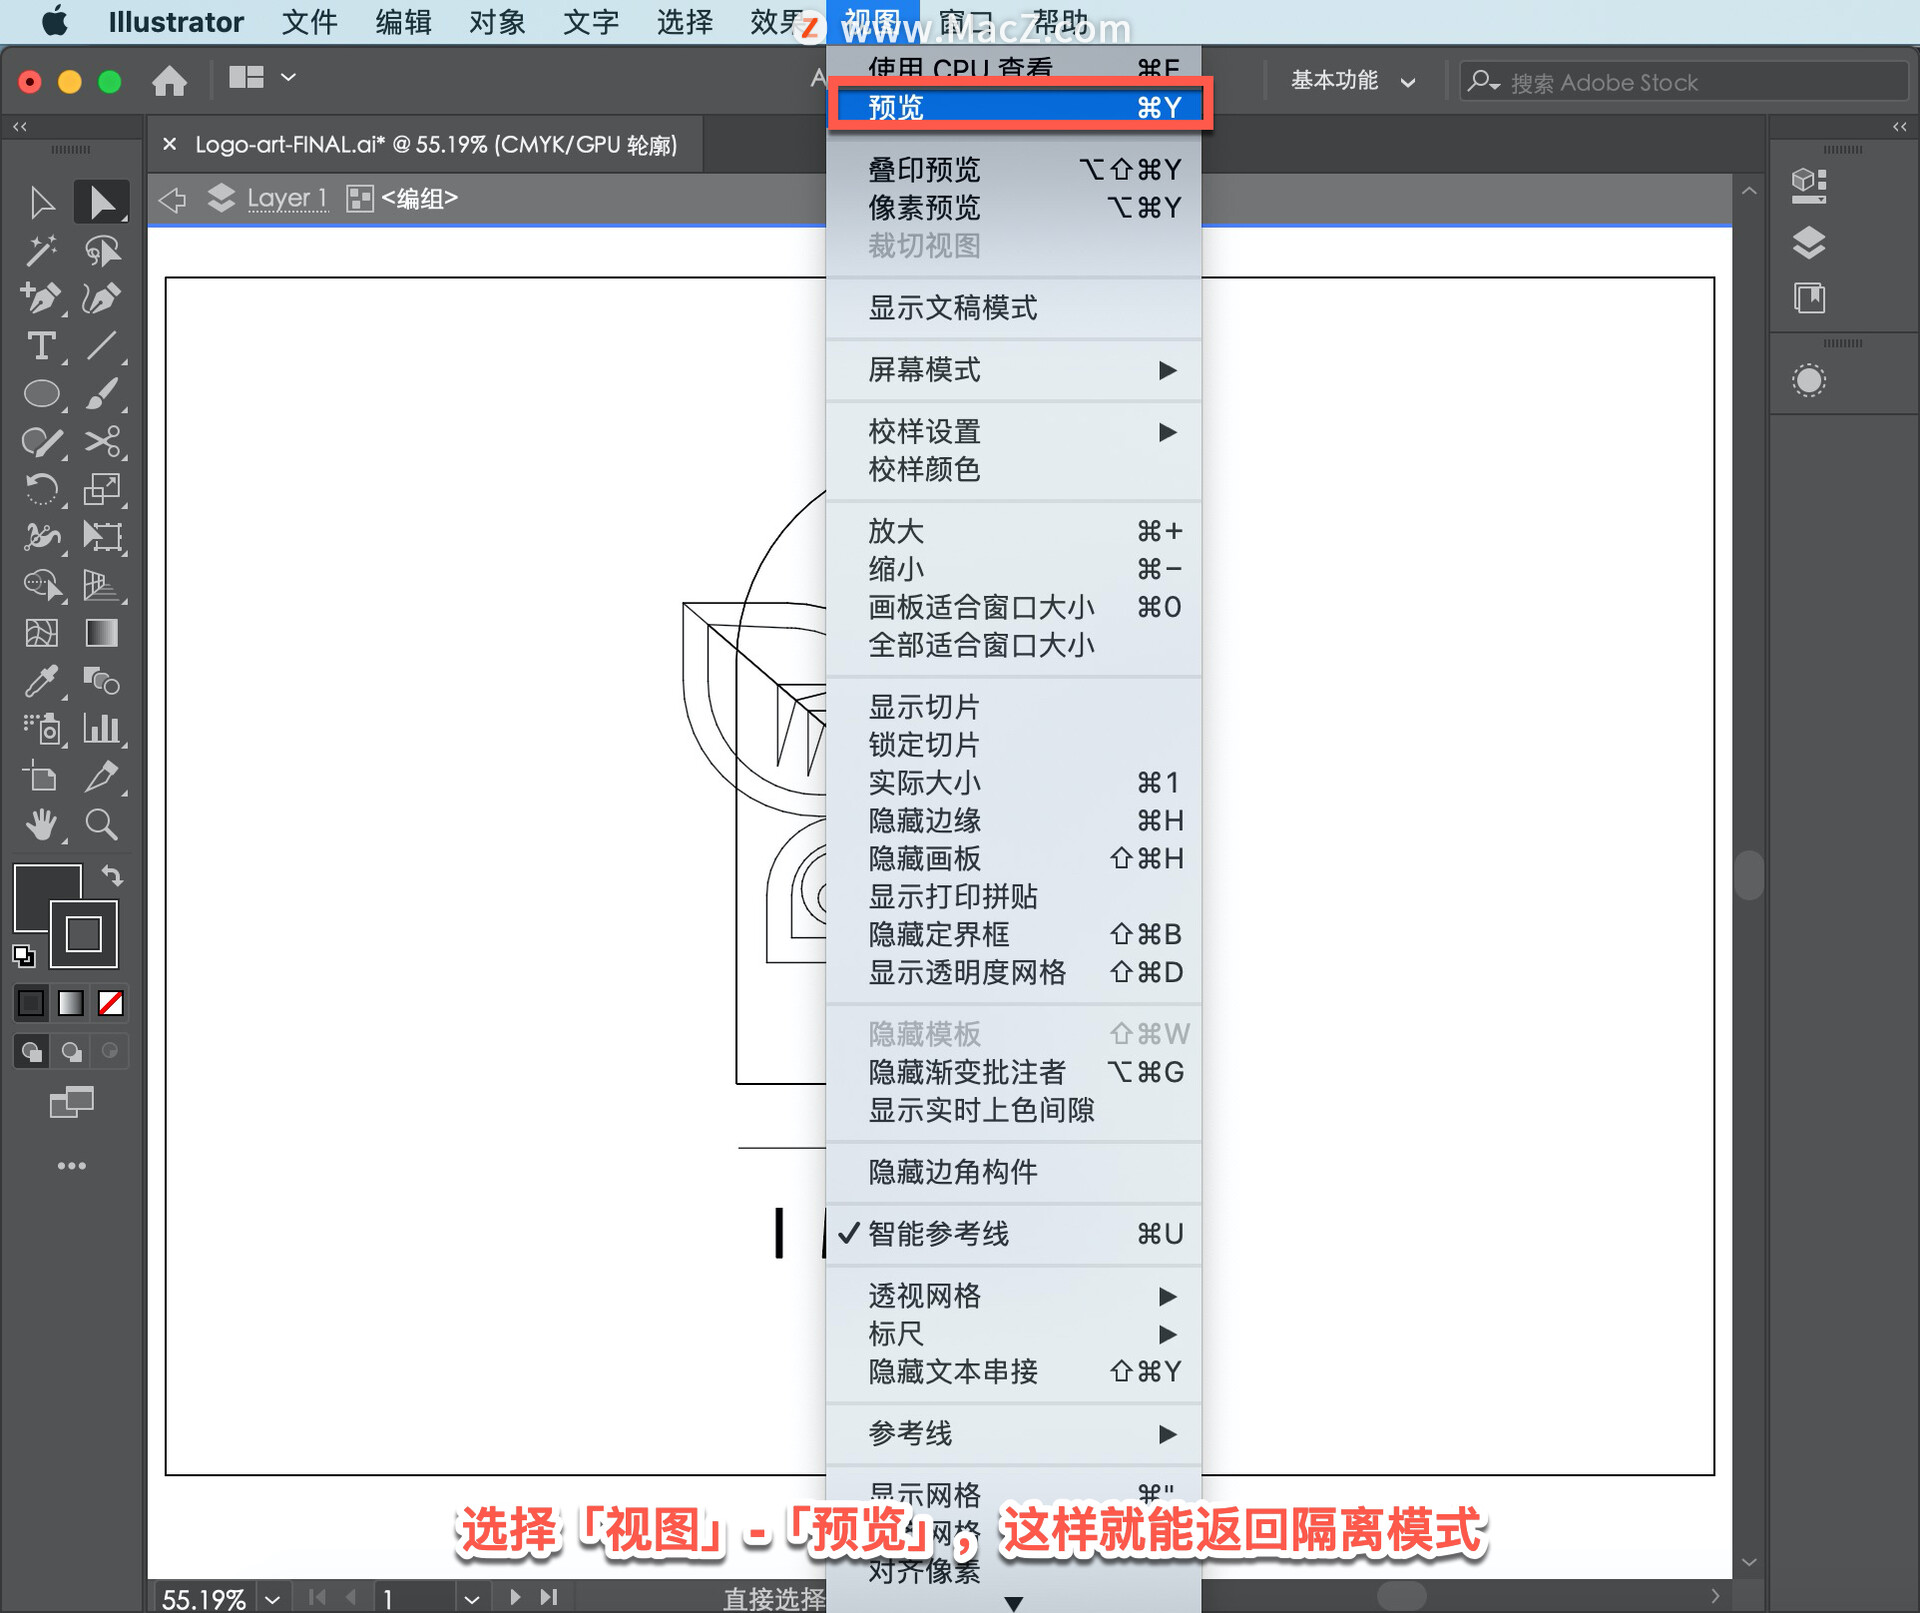Select the Lasso tool
Image resolution: width=1920 pixels, height=1613 pixels.
pyautogui.click(x=101, y=250)
